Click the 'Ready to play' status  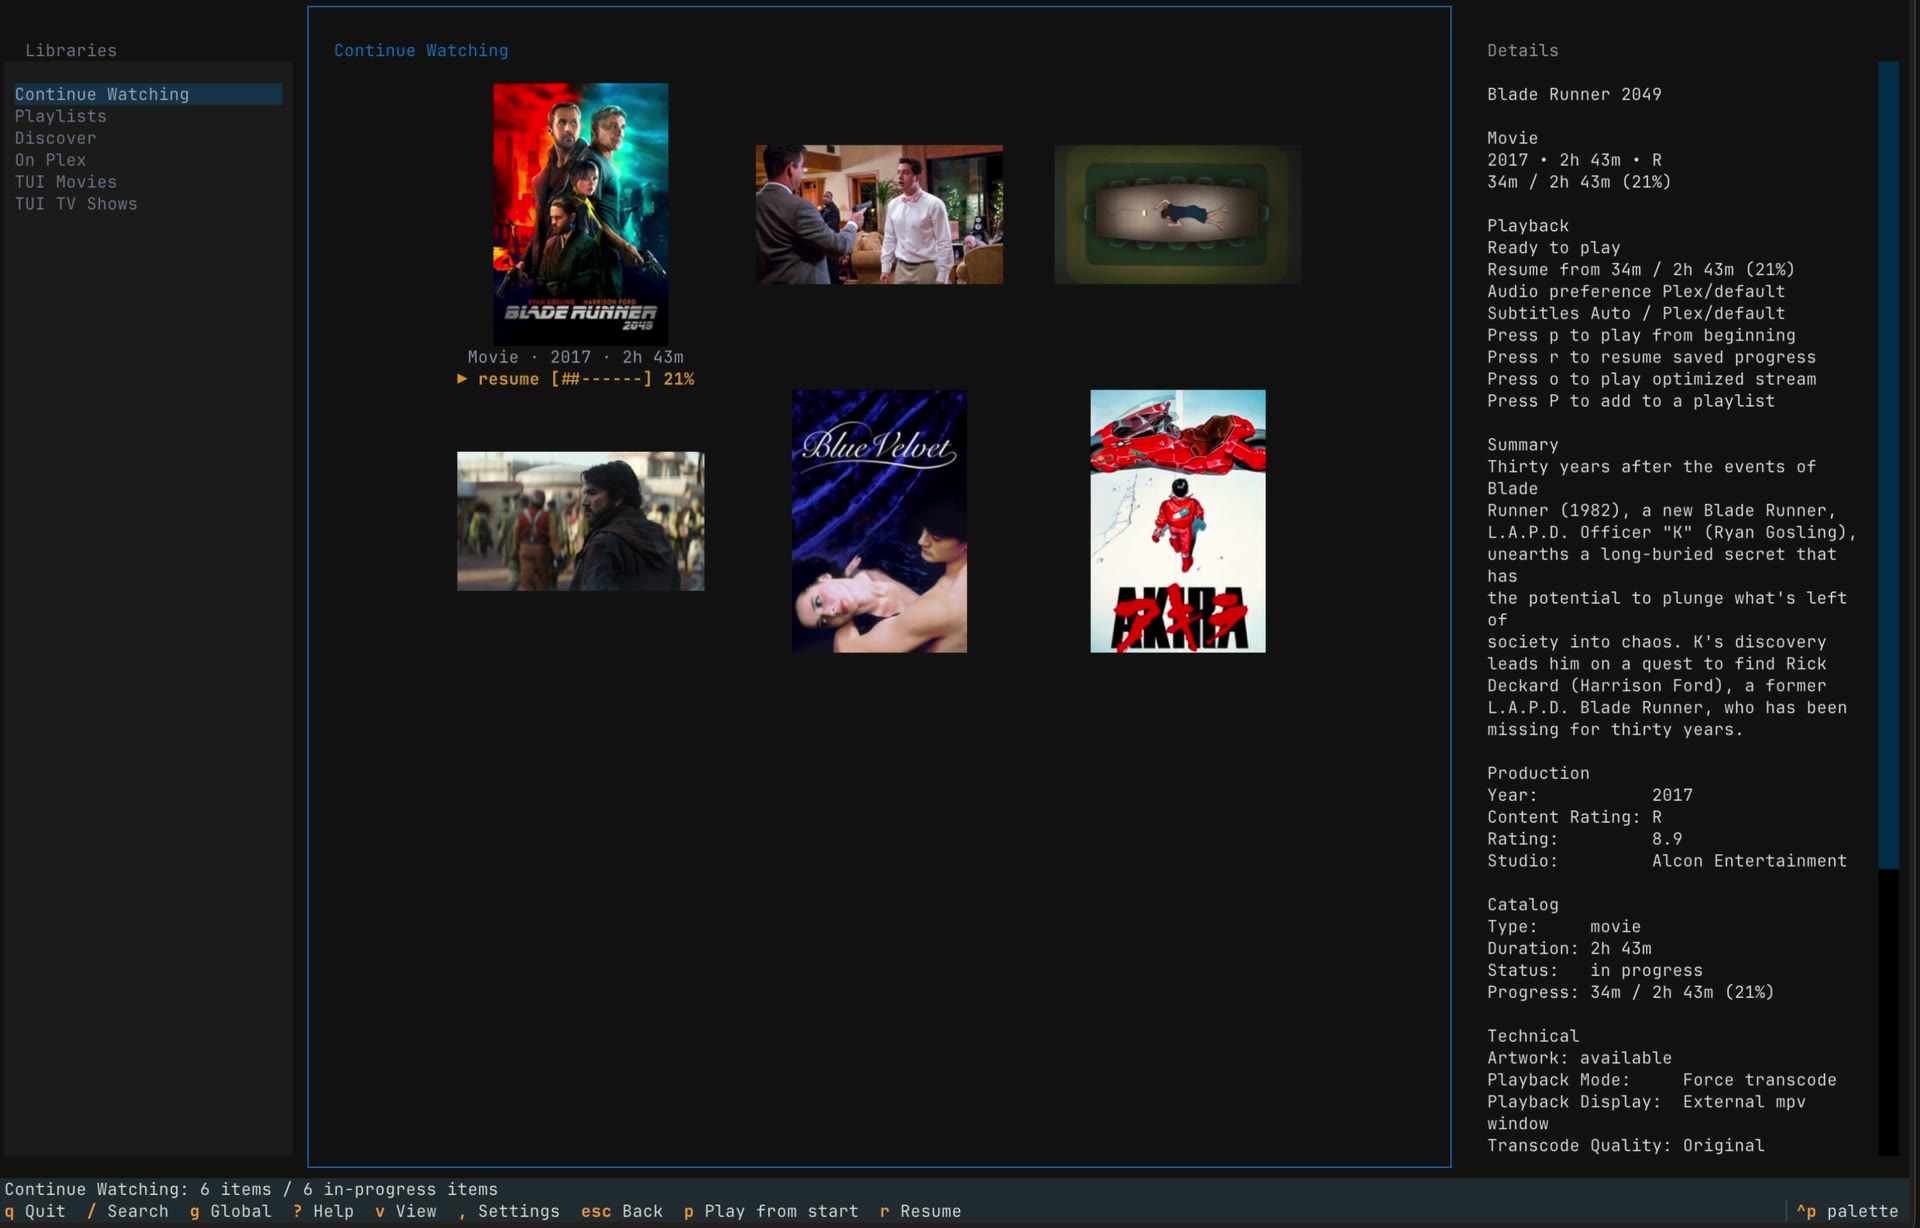pos(1553,248)
